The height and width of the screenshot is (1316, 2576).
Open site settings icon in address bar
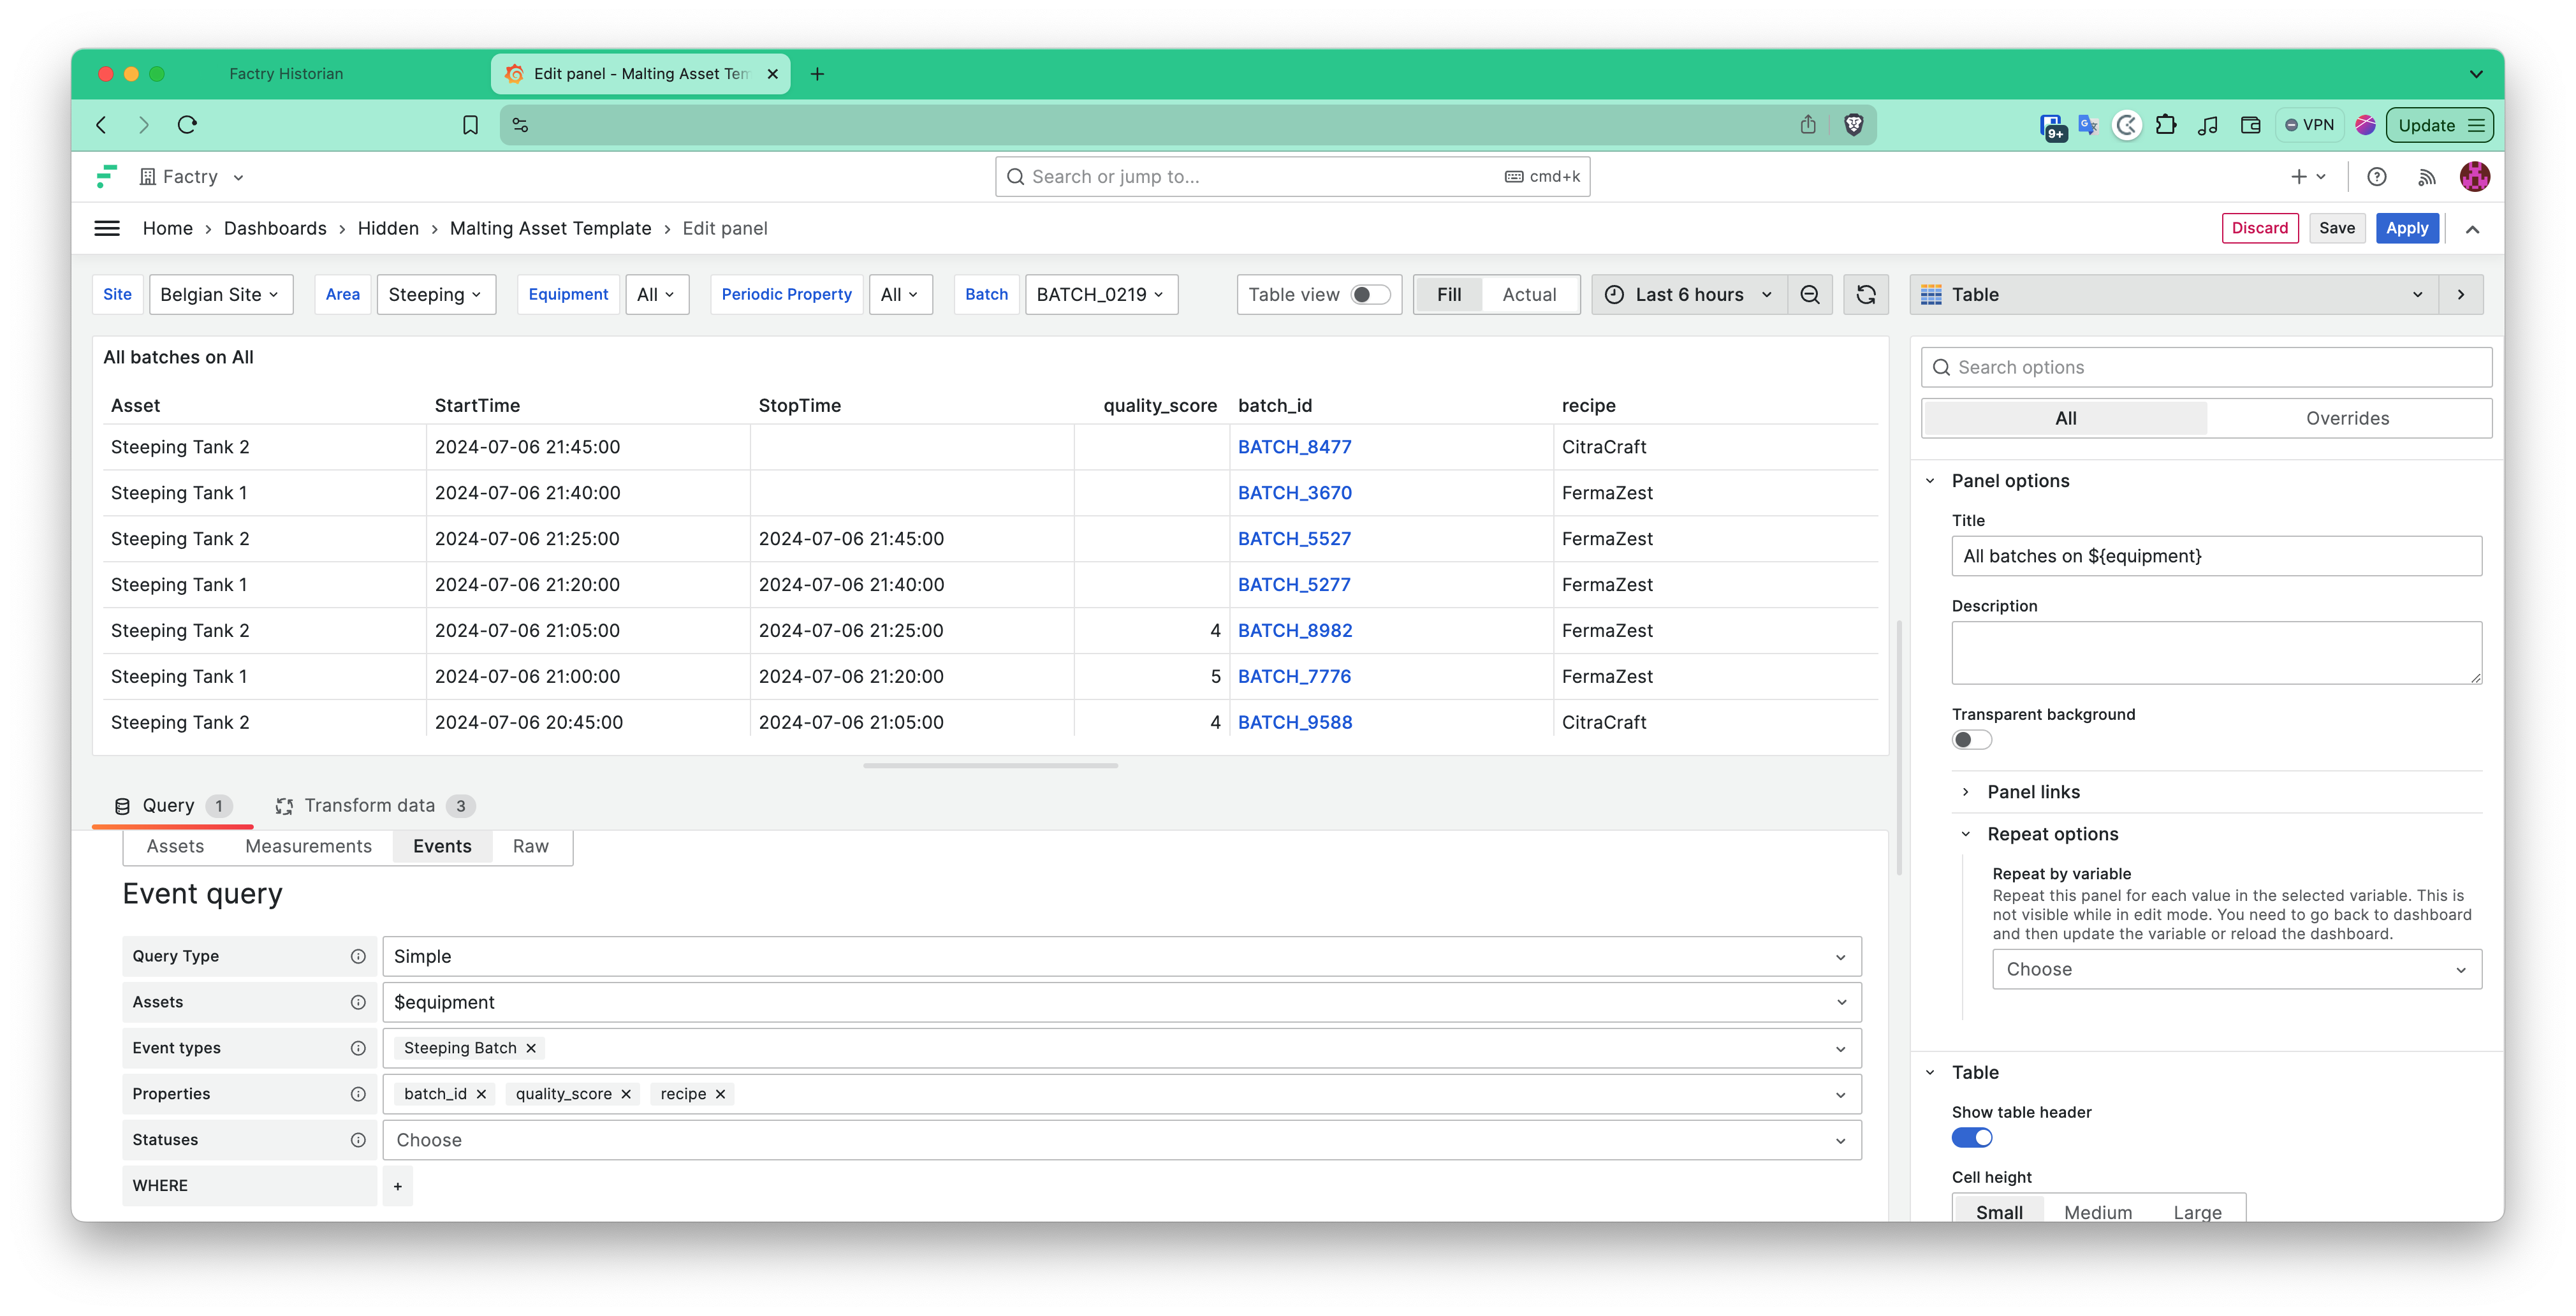[x=520, y=125]
